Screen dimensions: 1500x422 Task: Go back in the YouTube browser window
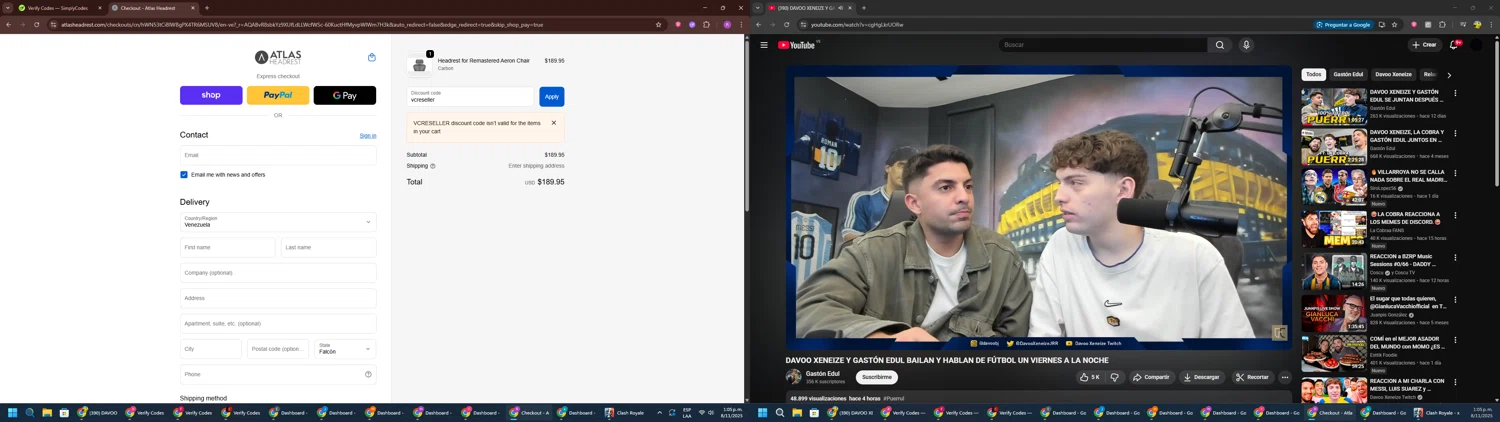(758, 25)
